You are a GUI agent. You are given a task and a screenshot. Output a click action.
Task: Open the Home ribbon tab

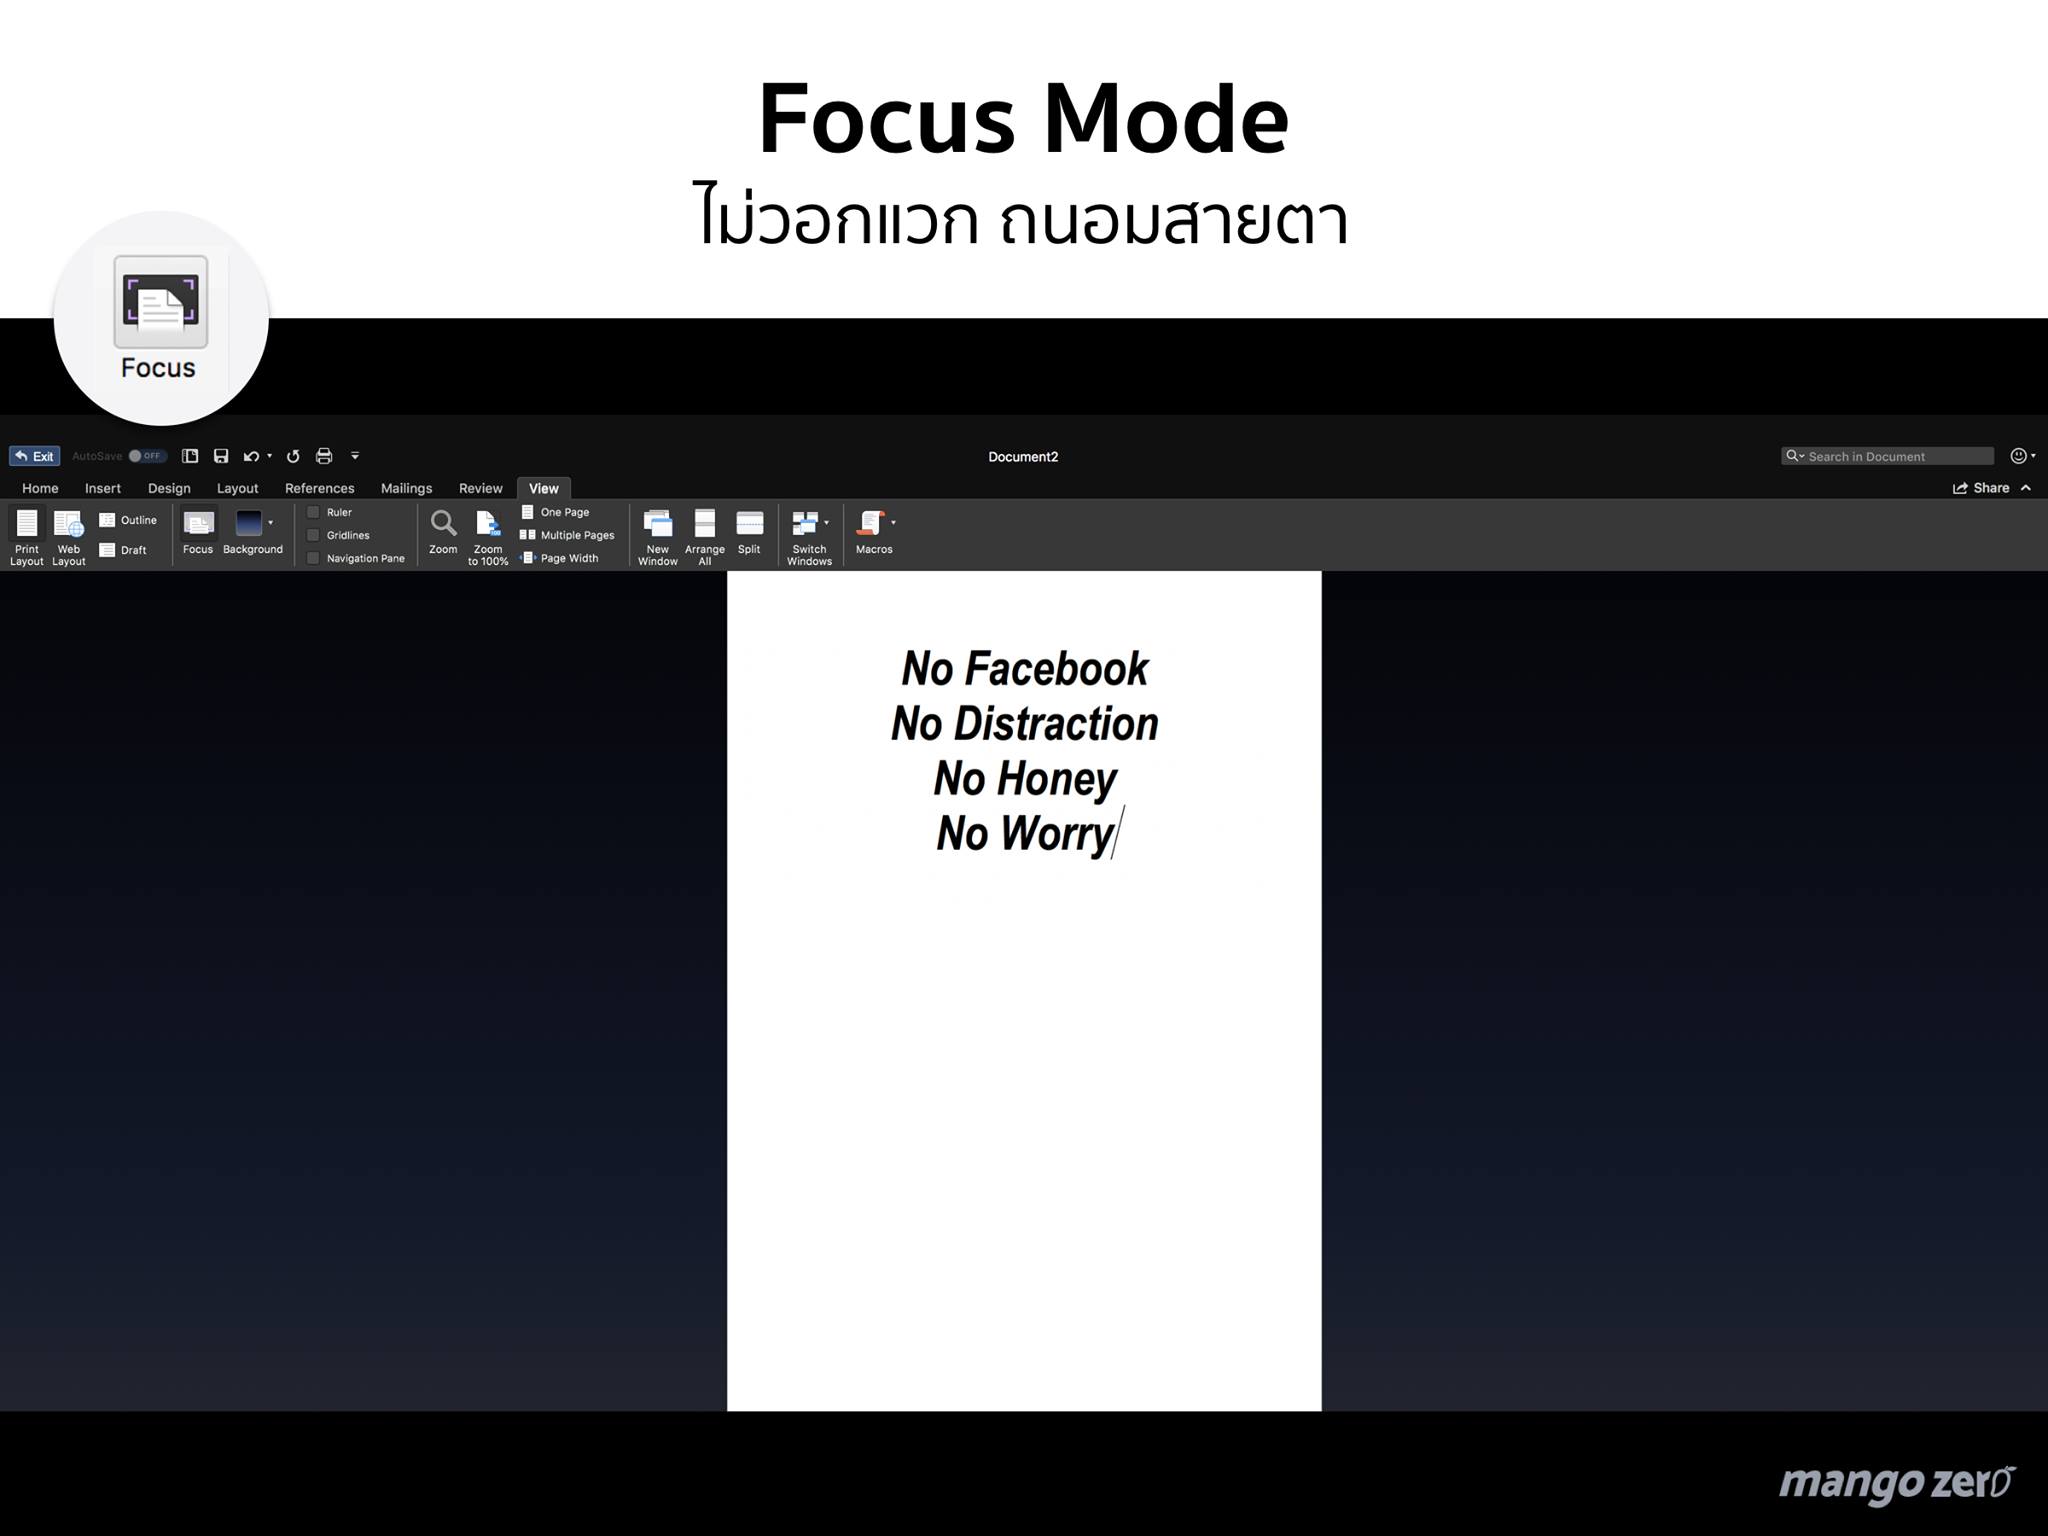click(x=40, y=488)
